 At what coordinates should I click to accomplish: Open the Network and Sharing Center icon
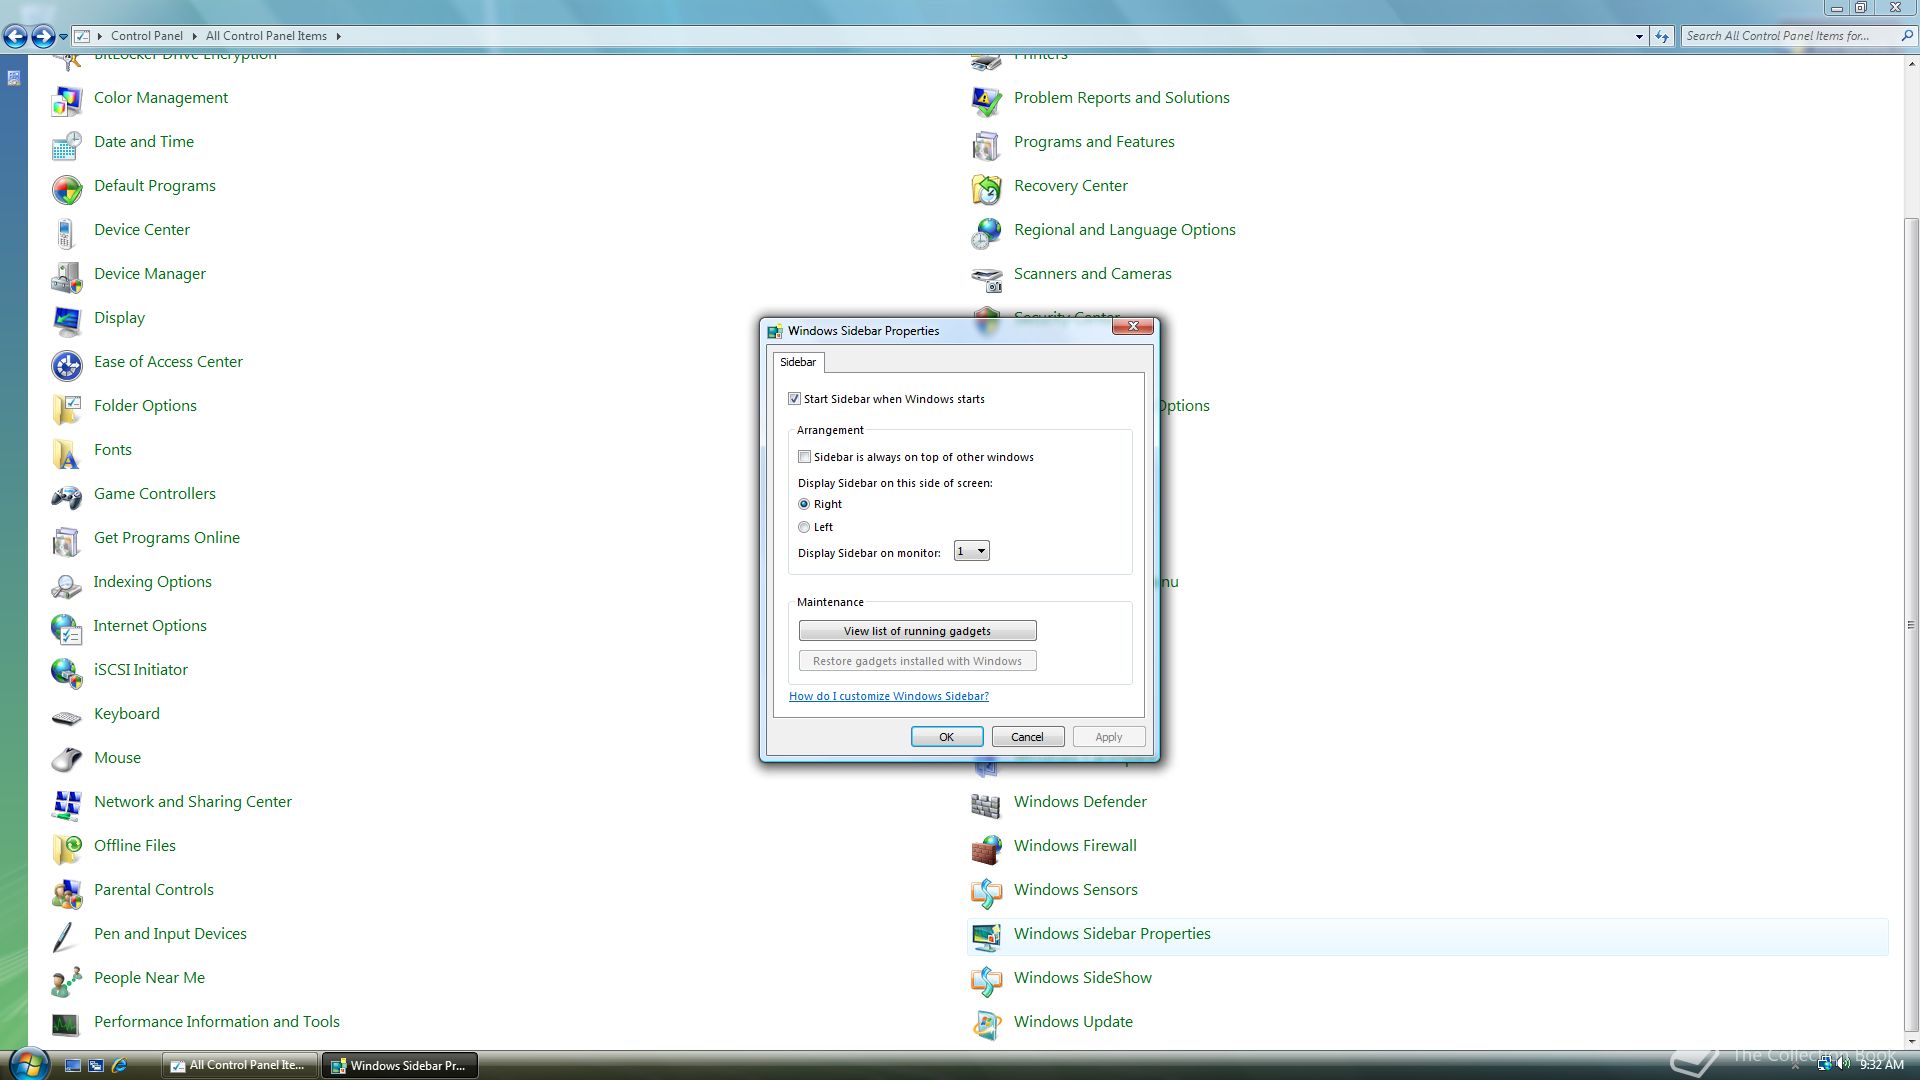tap(67, 804)
